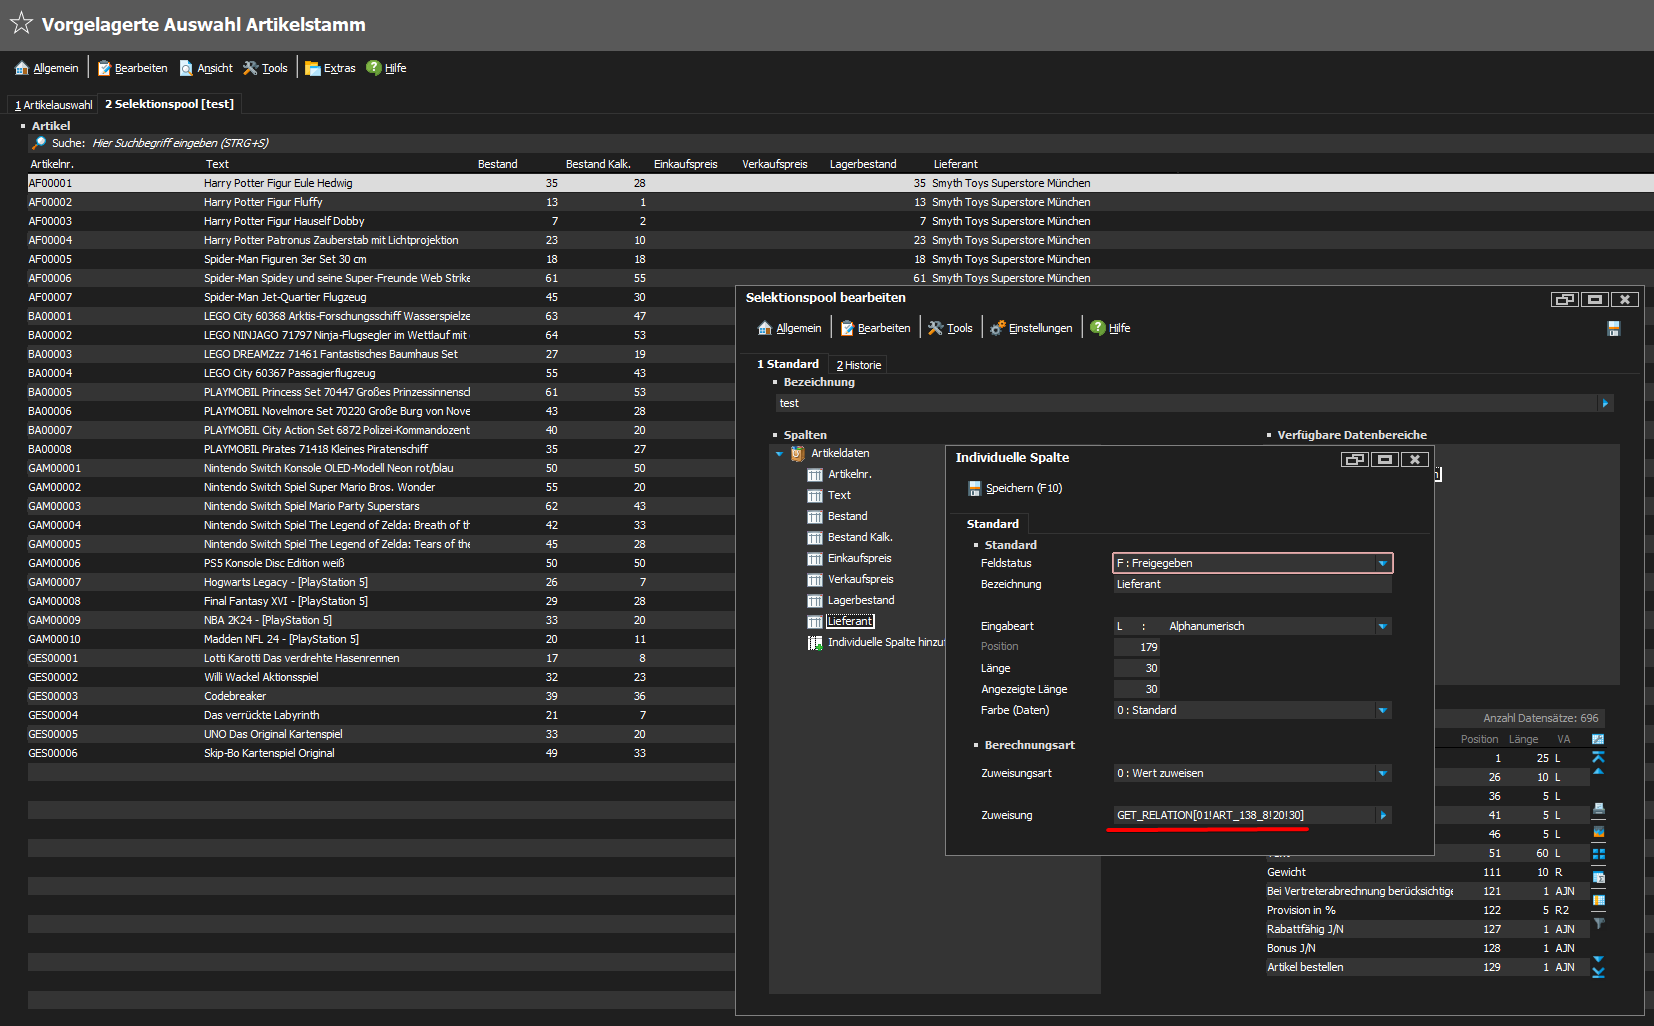
Task: Click the magnifier icon next to Suche
Action: [39, 143]
